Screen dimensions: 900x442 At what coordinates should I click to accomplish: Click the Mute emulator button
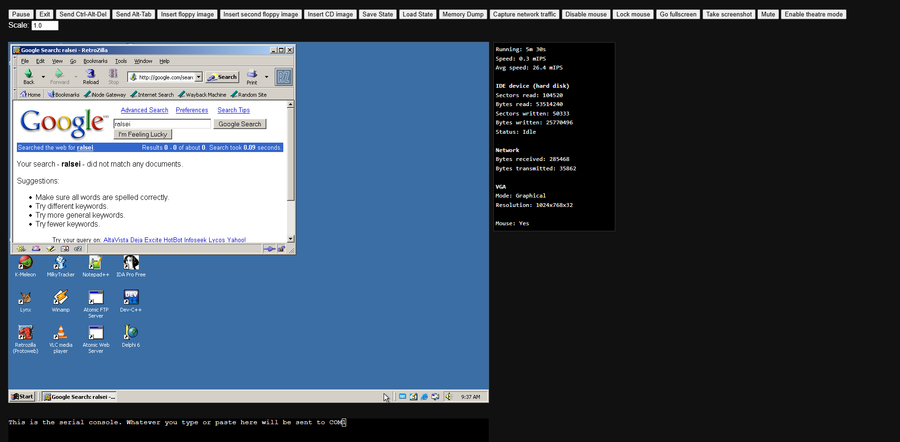[x=767, y=14]
